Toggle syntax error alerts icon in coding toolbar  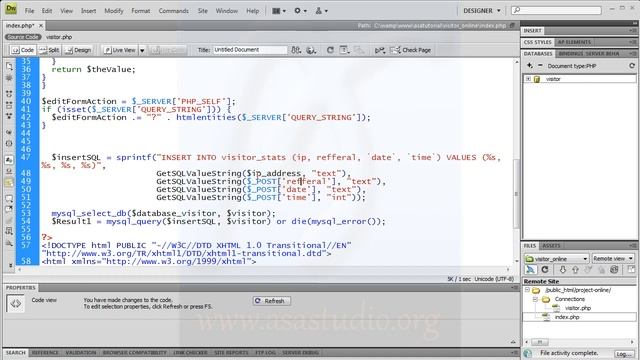(9, 182)
